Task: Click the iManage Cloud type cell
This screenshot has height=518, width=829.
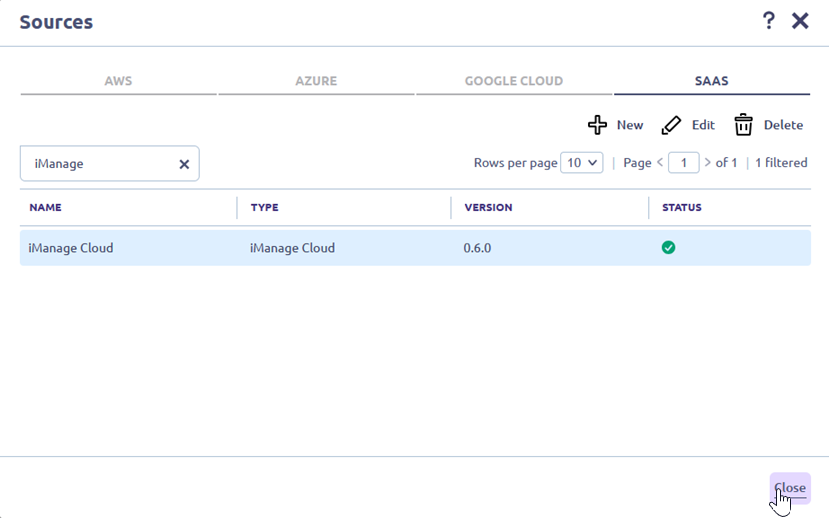Action: (292, 248)
